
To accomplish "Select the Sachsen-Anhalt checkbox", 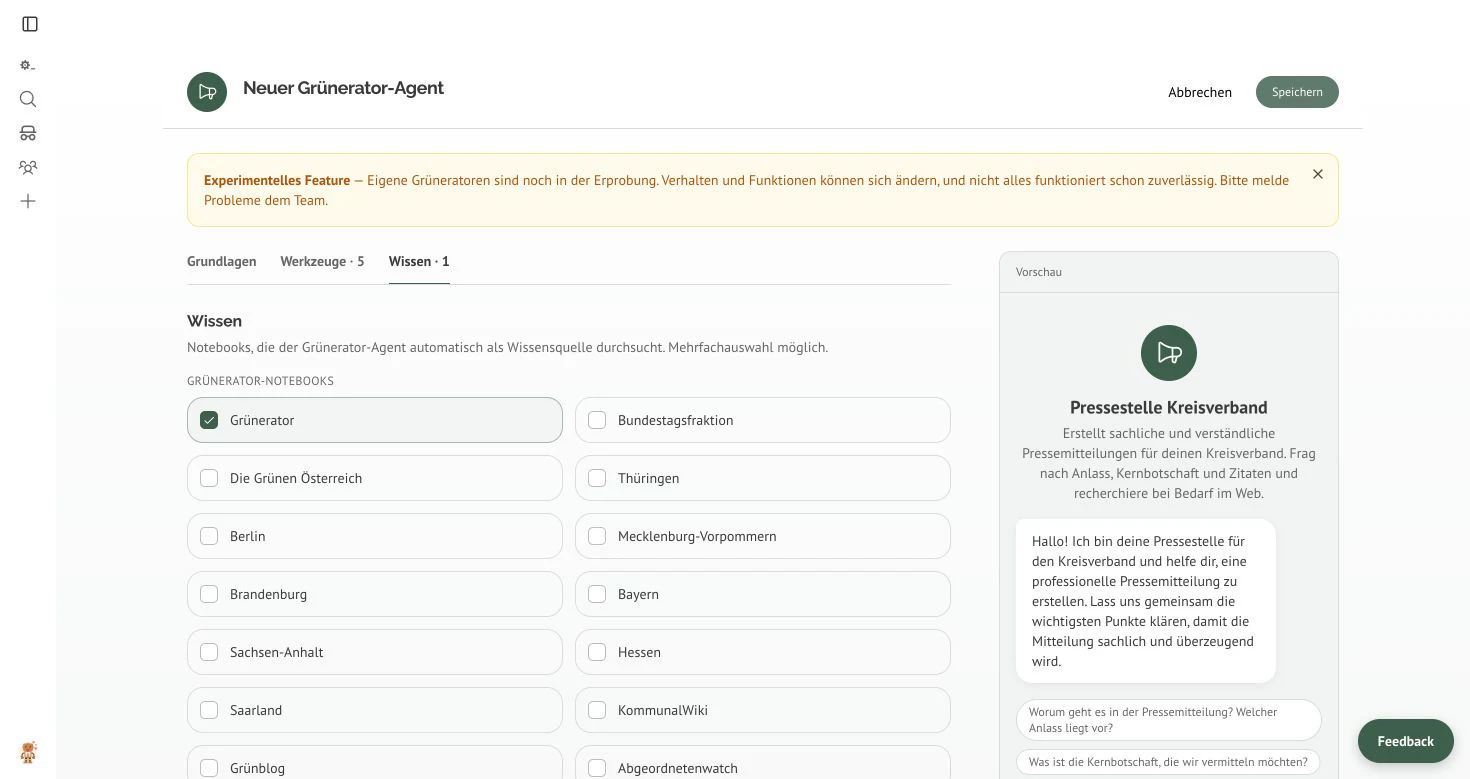I will [x=209, y=652].
